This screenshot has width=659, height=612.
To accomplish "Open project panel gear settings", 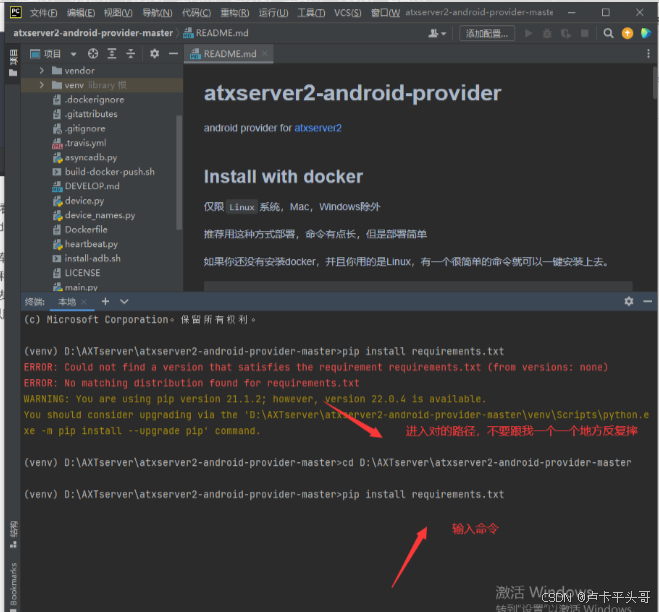I will tap(154, 53).
